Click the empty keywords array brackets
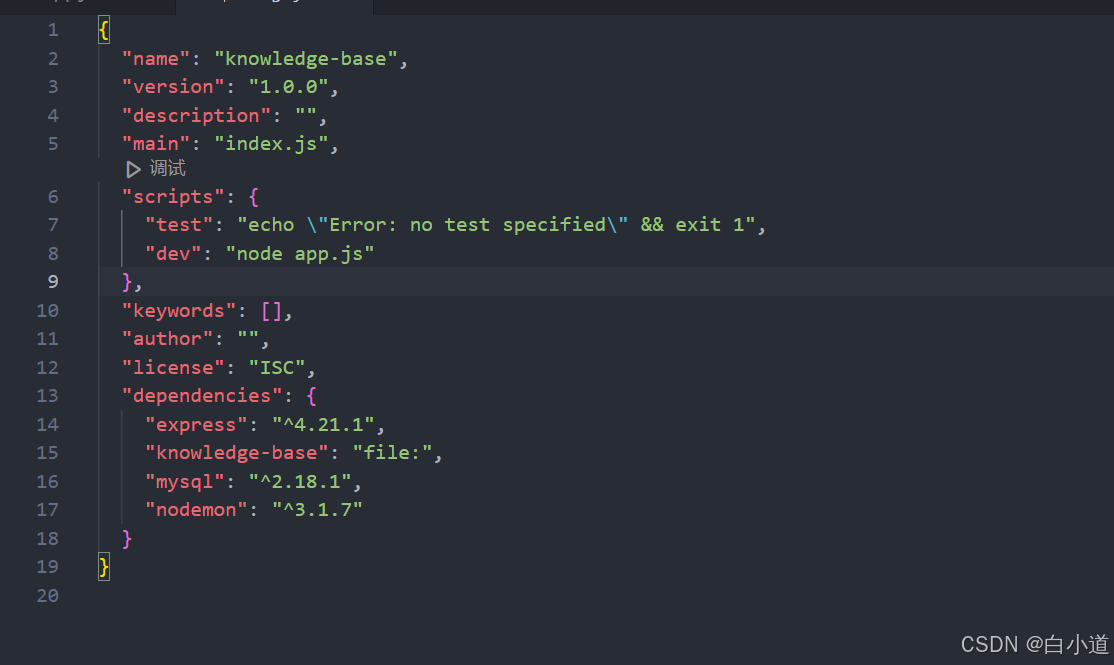 point(271,310)
